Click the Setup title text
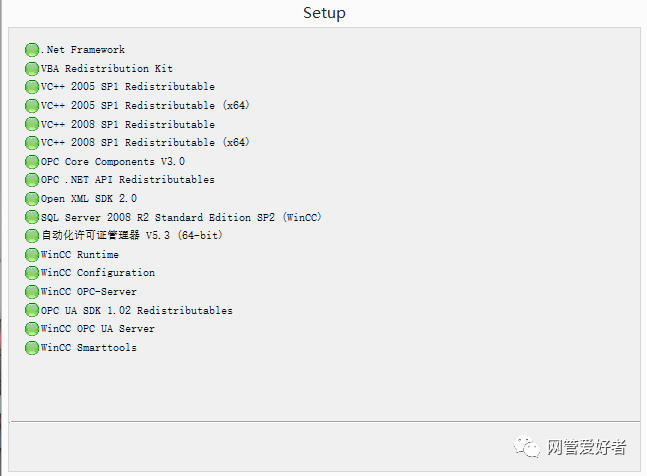The image size is (647, 476). 324,13
